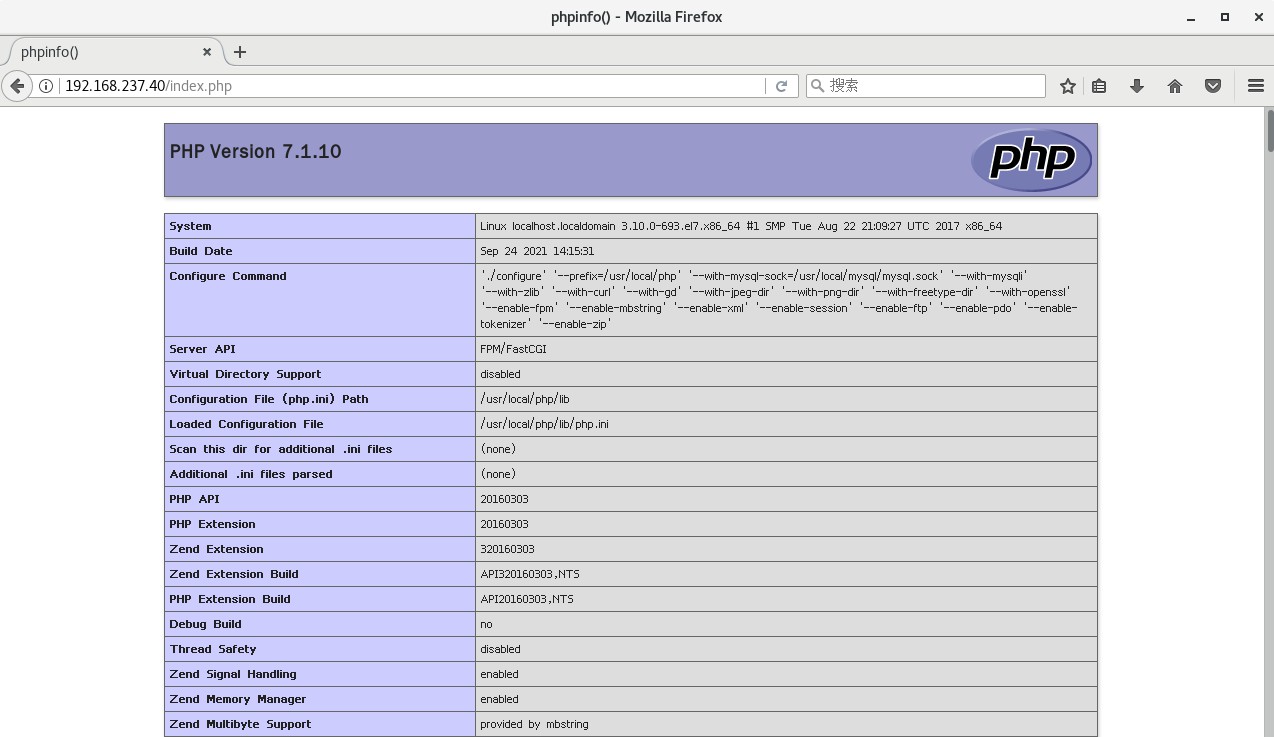Click the 'Zend Extension Build' label
This screenshot has height=737, width=1274.
click(x=234, y=574)
